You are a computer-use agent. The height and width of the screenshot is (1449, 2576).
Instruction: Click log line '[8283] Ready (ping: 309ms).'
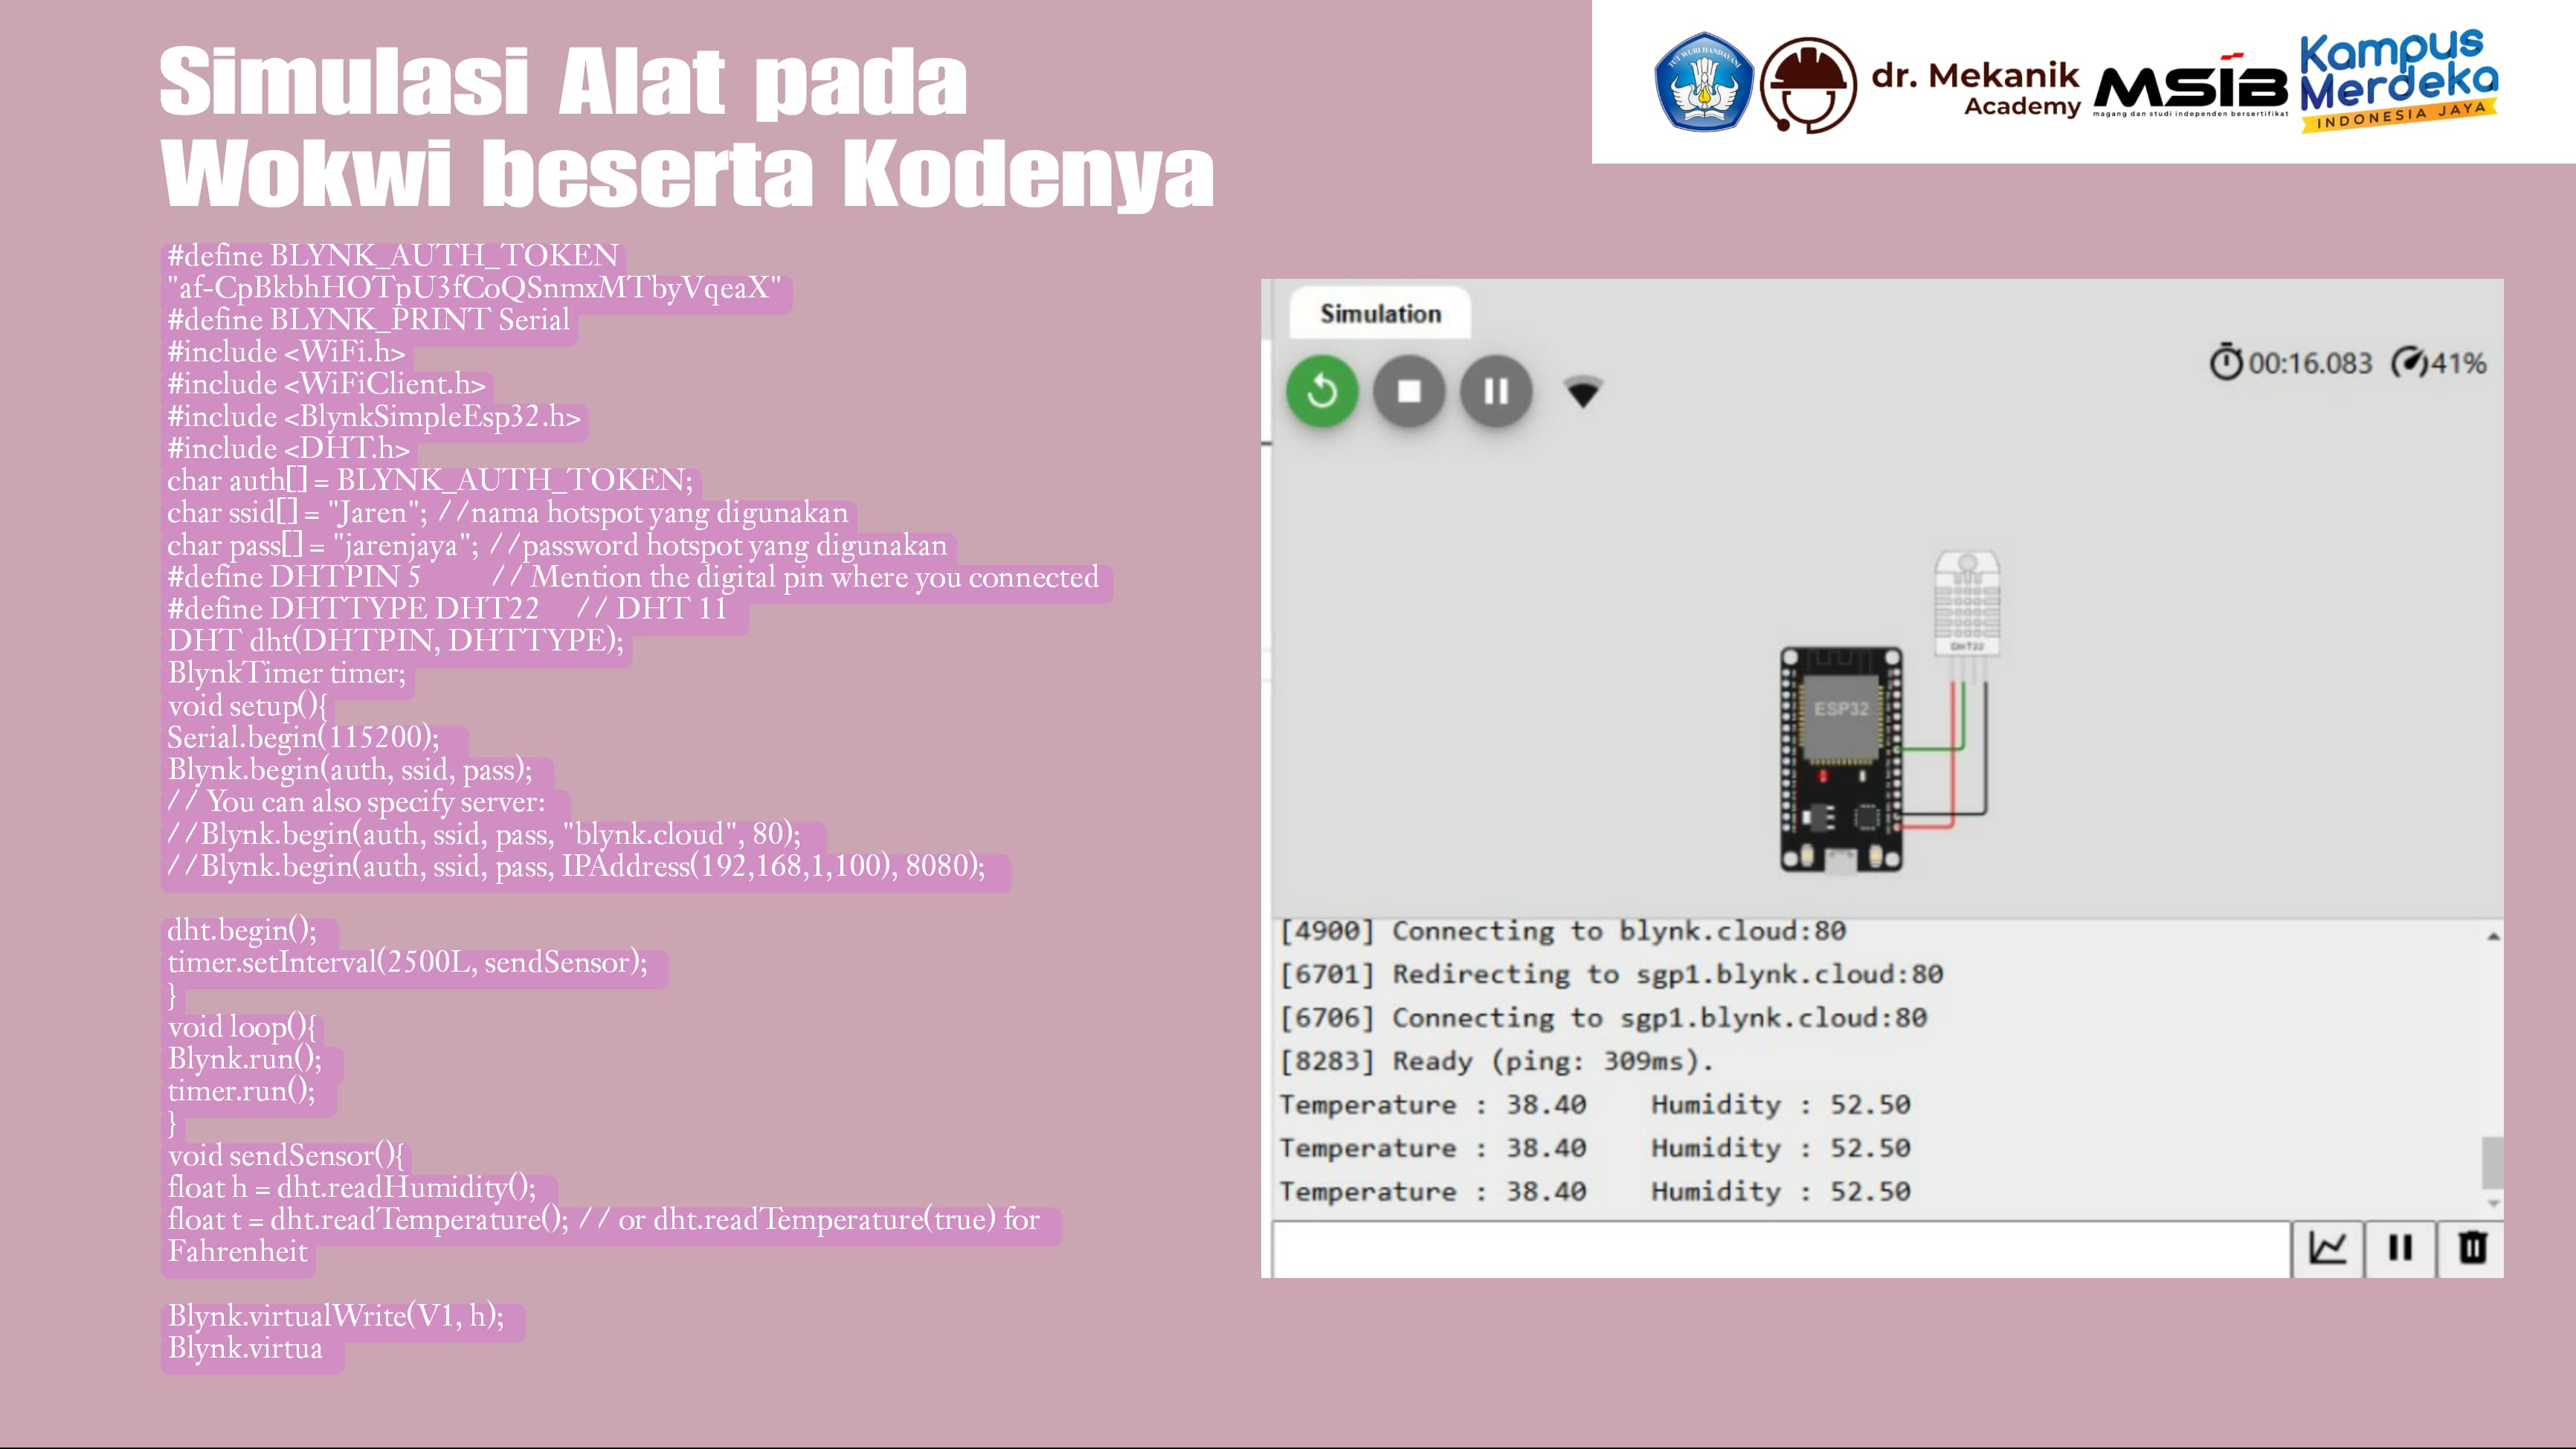click(1497, 1061)
